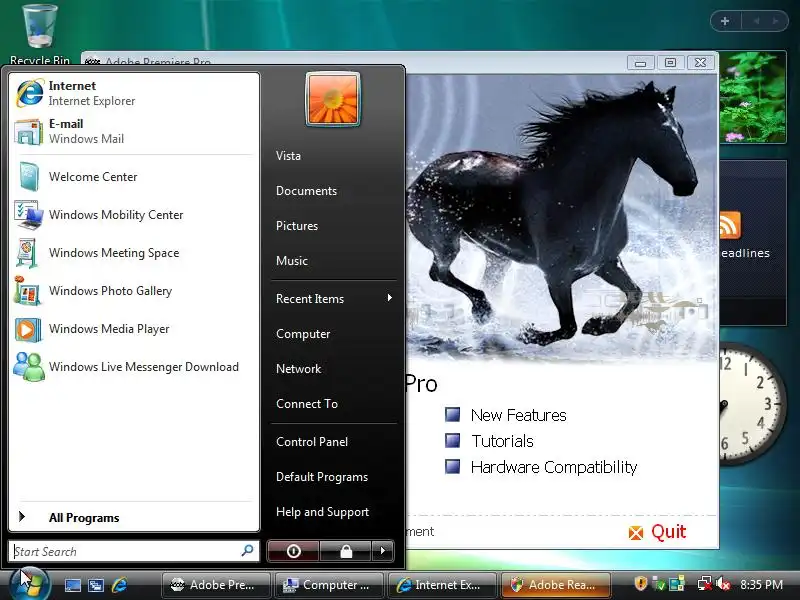Open the Welcome Center icon

pyautogui.click(x=28, y=177)
